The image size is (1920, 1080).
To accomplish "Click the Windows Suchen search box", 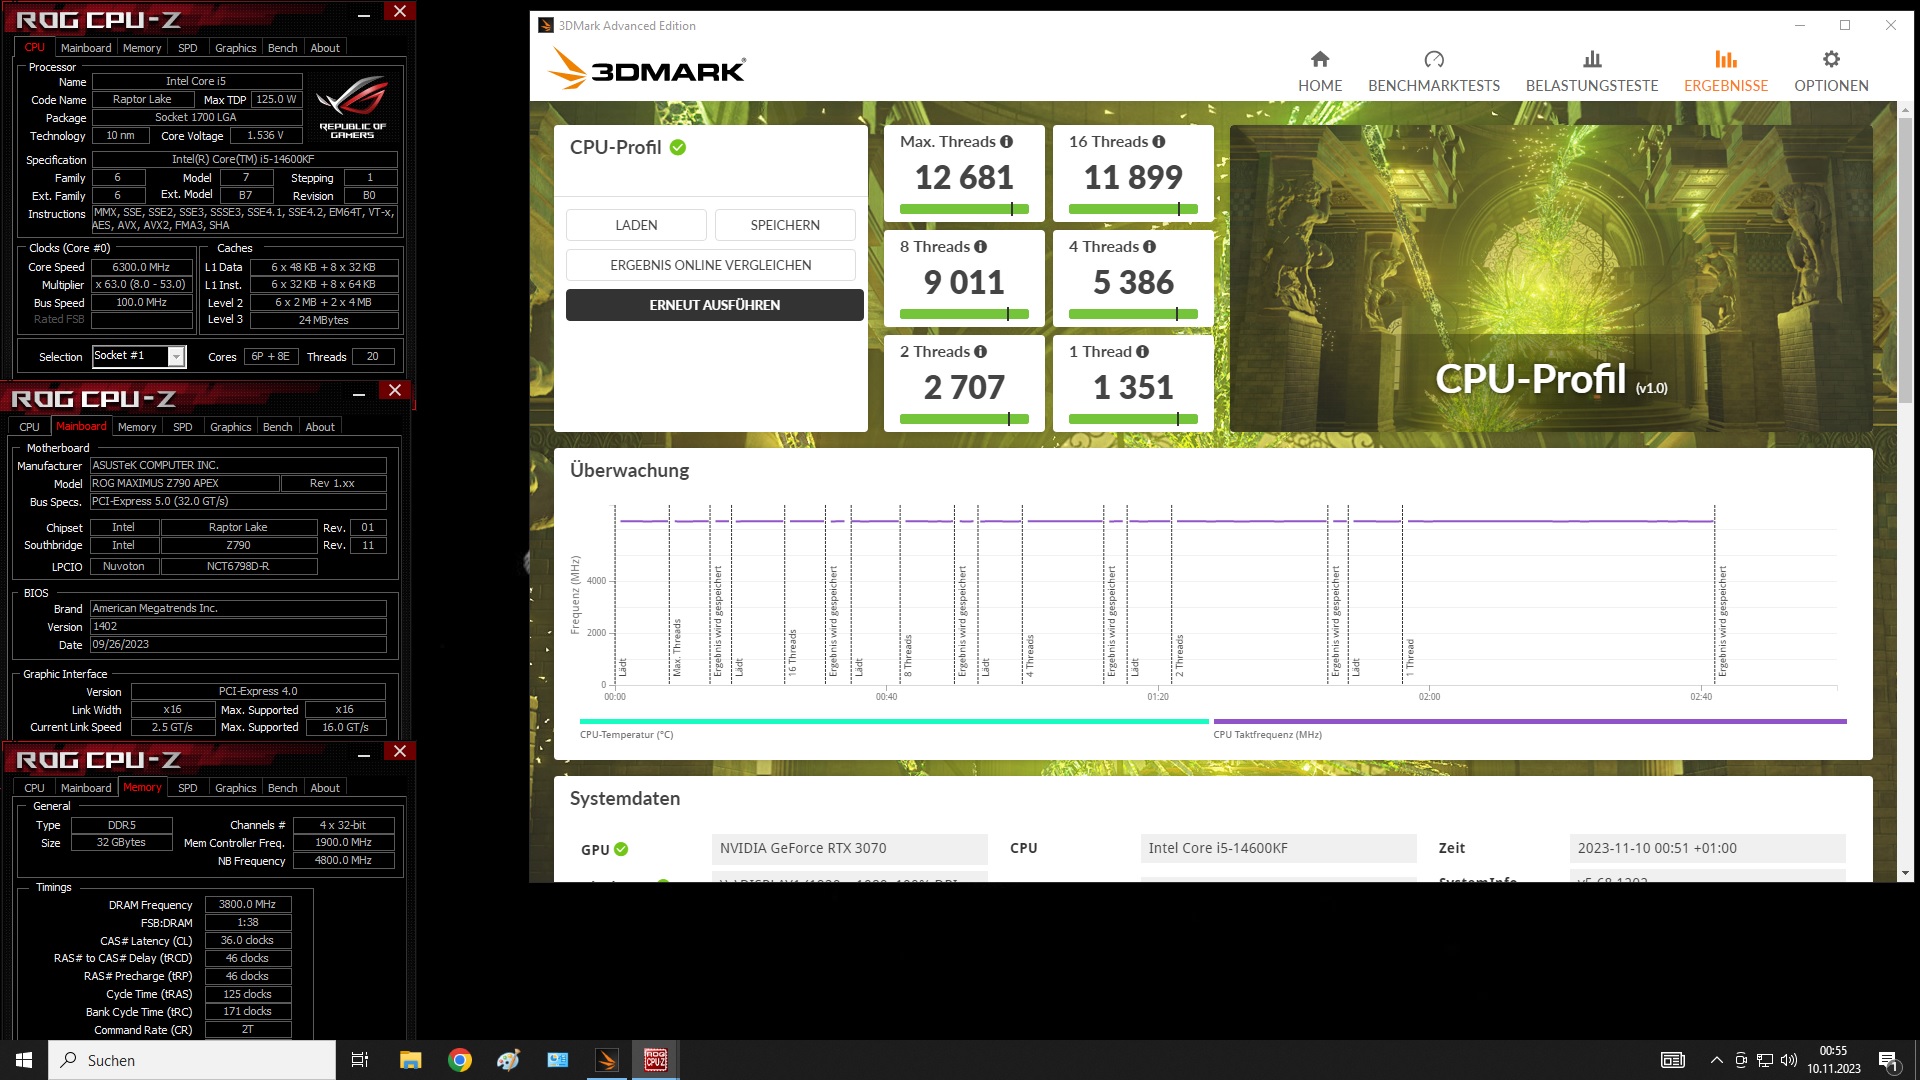I will click(x=192, y=1060).
